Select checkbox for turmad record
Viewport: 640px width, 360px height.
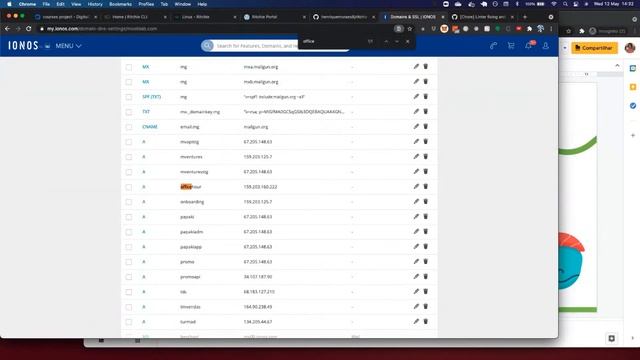pyautogui.click(x=129, y=322)
